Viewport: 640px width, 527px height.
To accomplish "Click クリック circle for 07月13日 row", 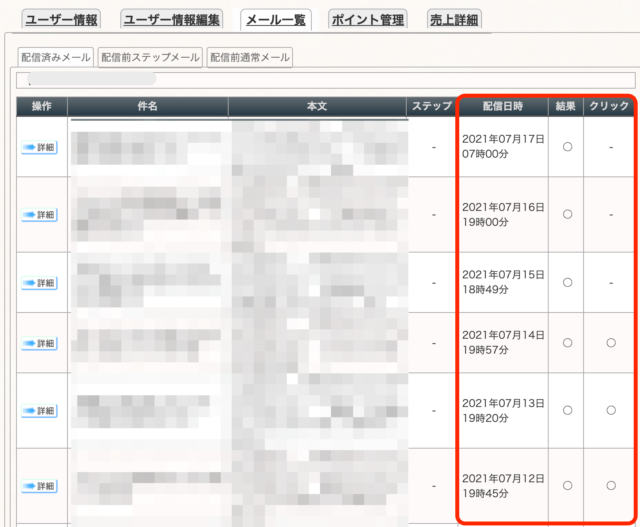I will pyautogui.click(x=611, y=410).
